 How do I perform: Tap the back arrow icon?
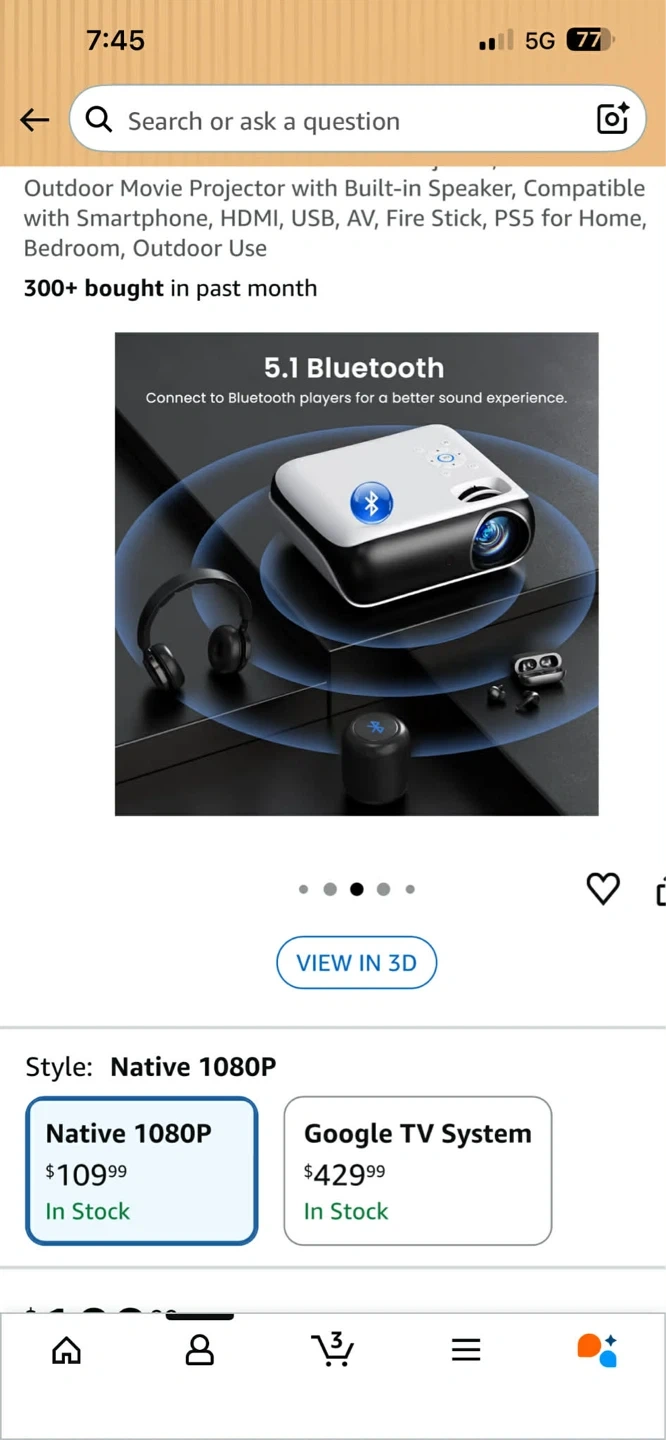35,121
